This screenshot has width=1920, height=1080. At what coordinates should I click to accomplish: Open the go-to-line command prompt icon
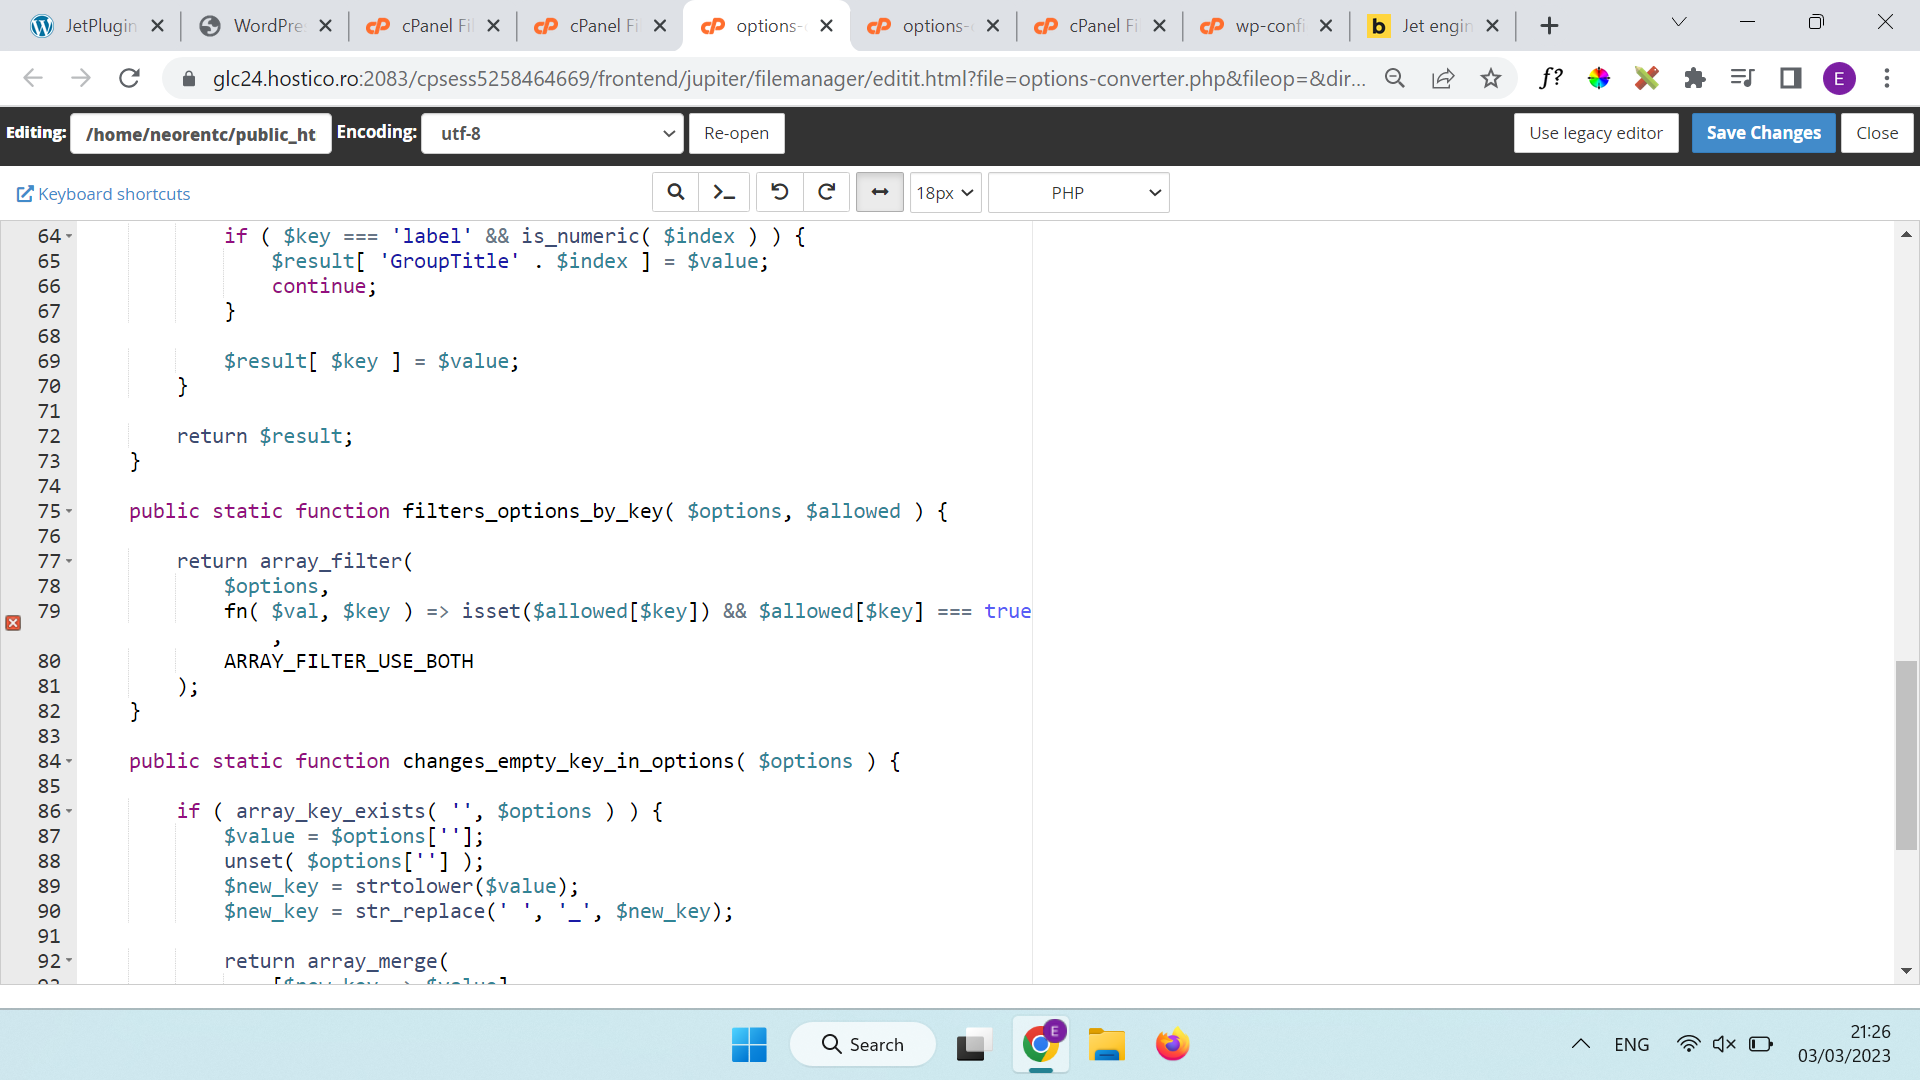[723, 192]
